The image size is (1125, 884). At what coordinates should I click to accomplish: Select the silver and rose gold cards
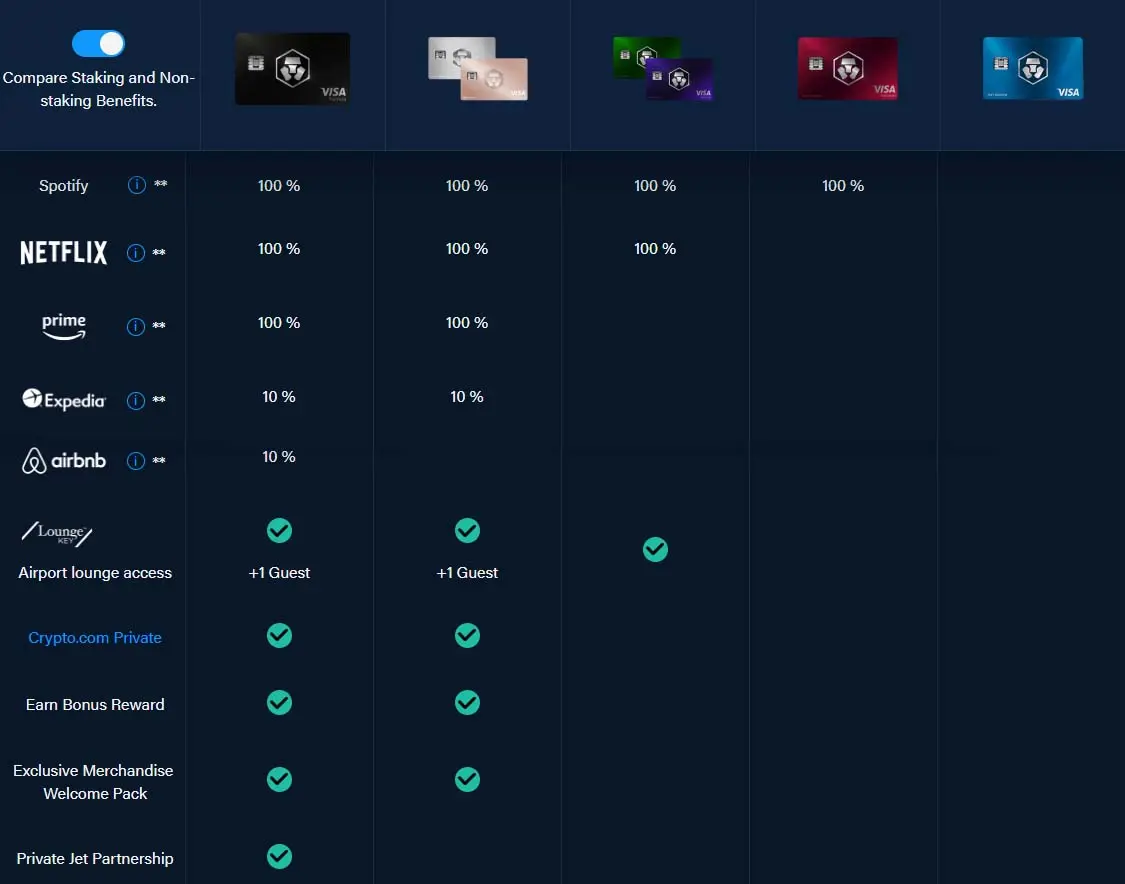pos(478,69)
